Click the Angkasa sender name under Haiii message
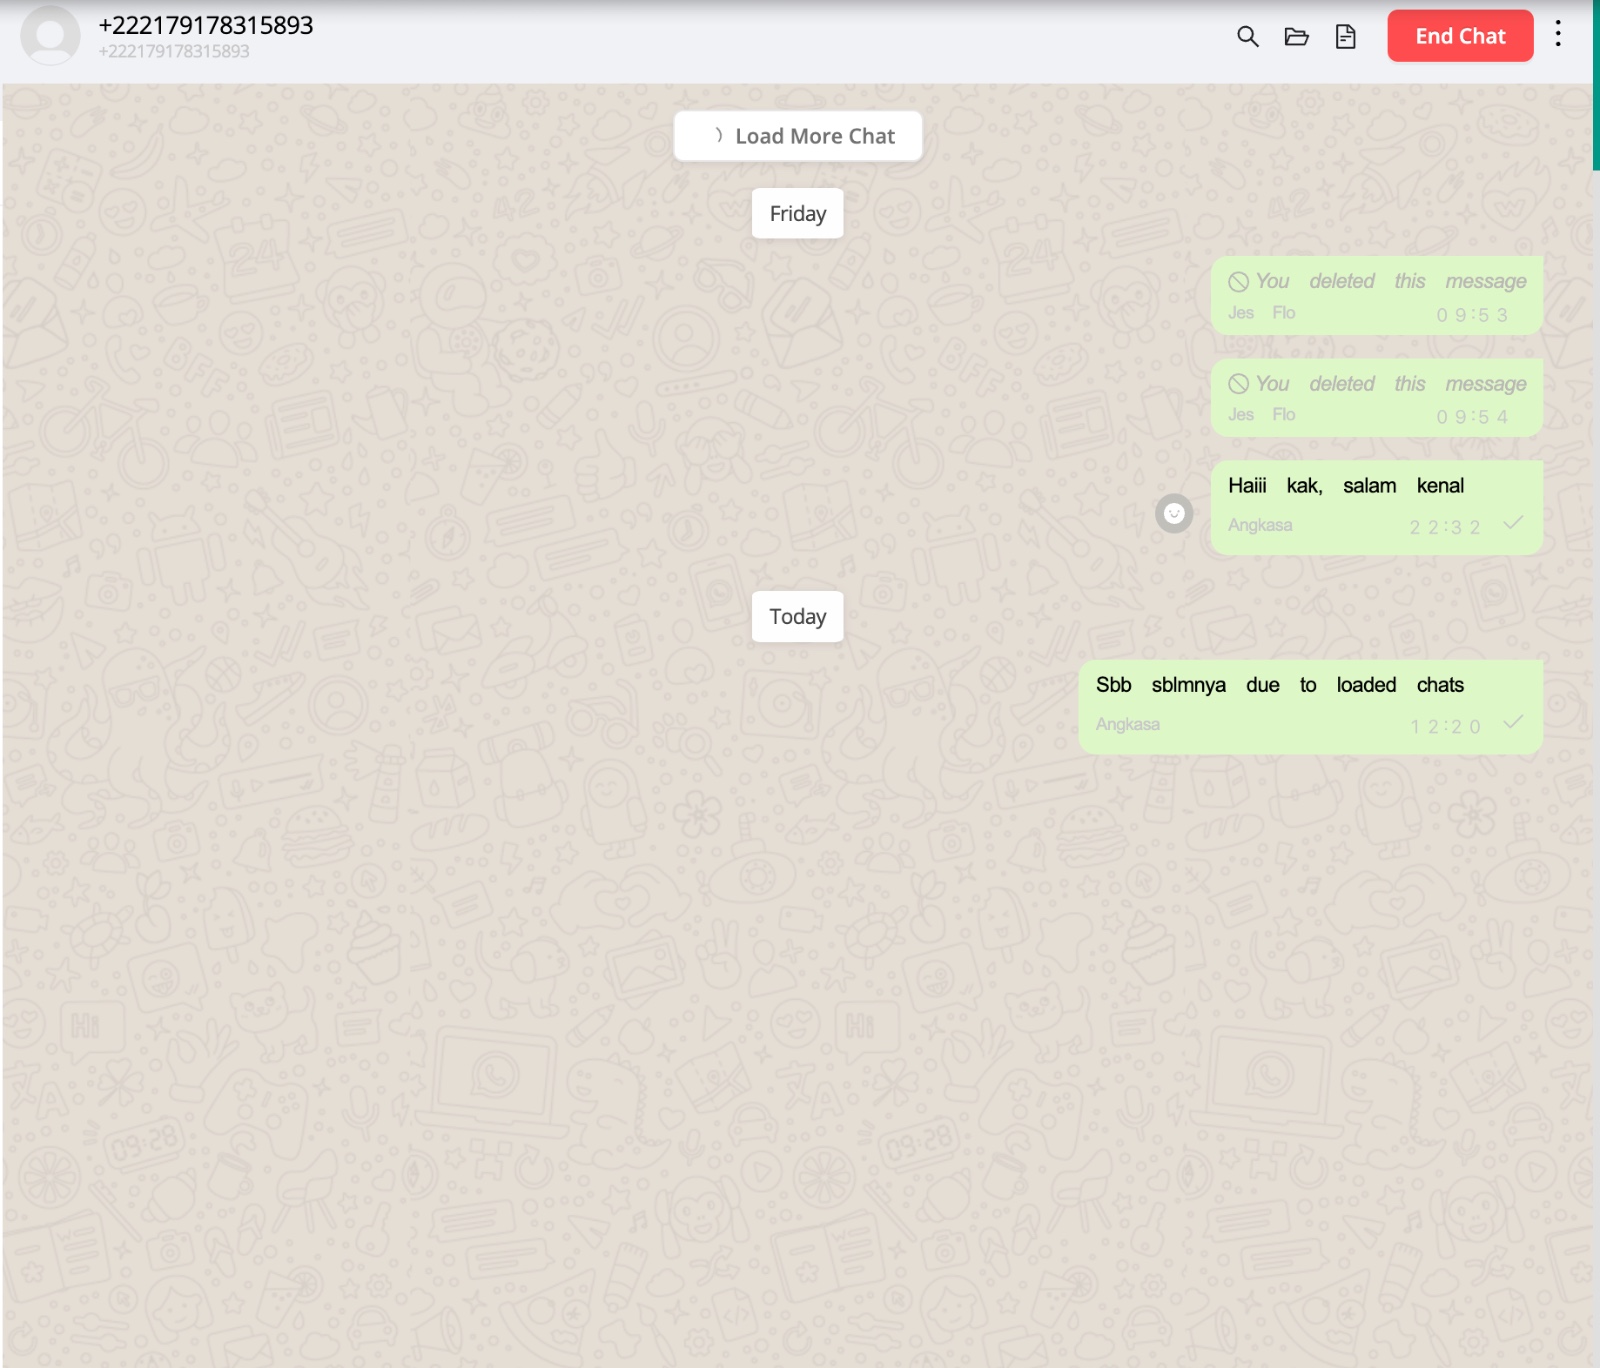This screenshot has height=1368, width=1600. click(1260, 525)
